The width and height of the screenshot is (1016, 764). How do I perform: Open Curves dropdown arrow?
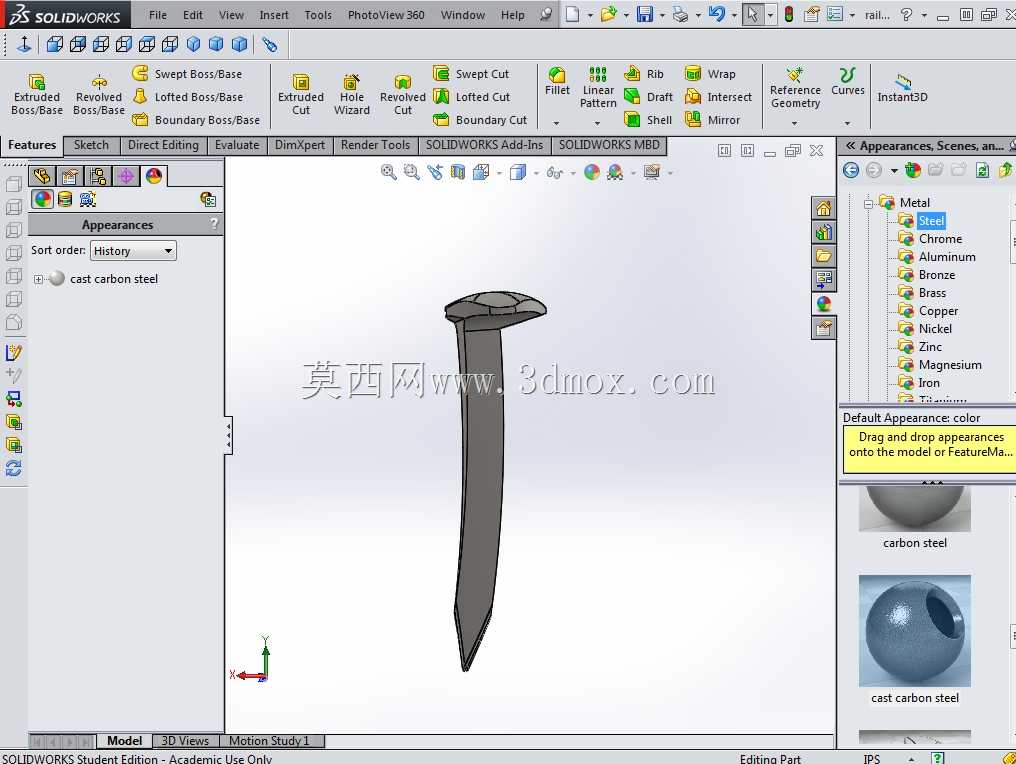pos(847,122)
